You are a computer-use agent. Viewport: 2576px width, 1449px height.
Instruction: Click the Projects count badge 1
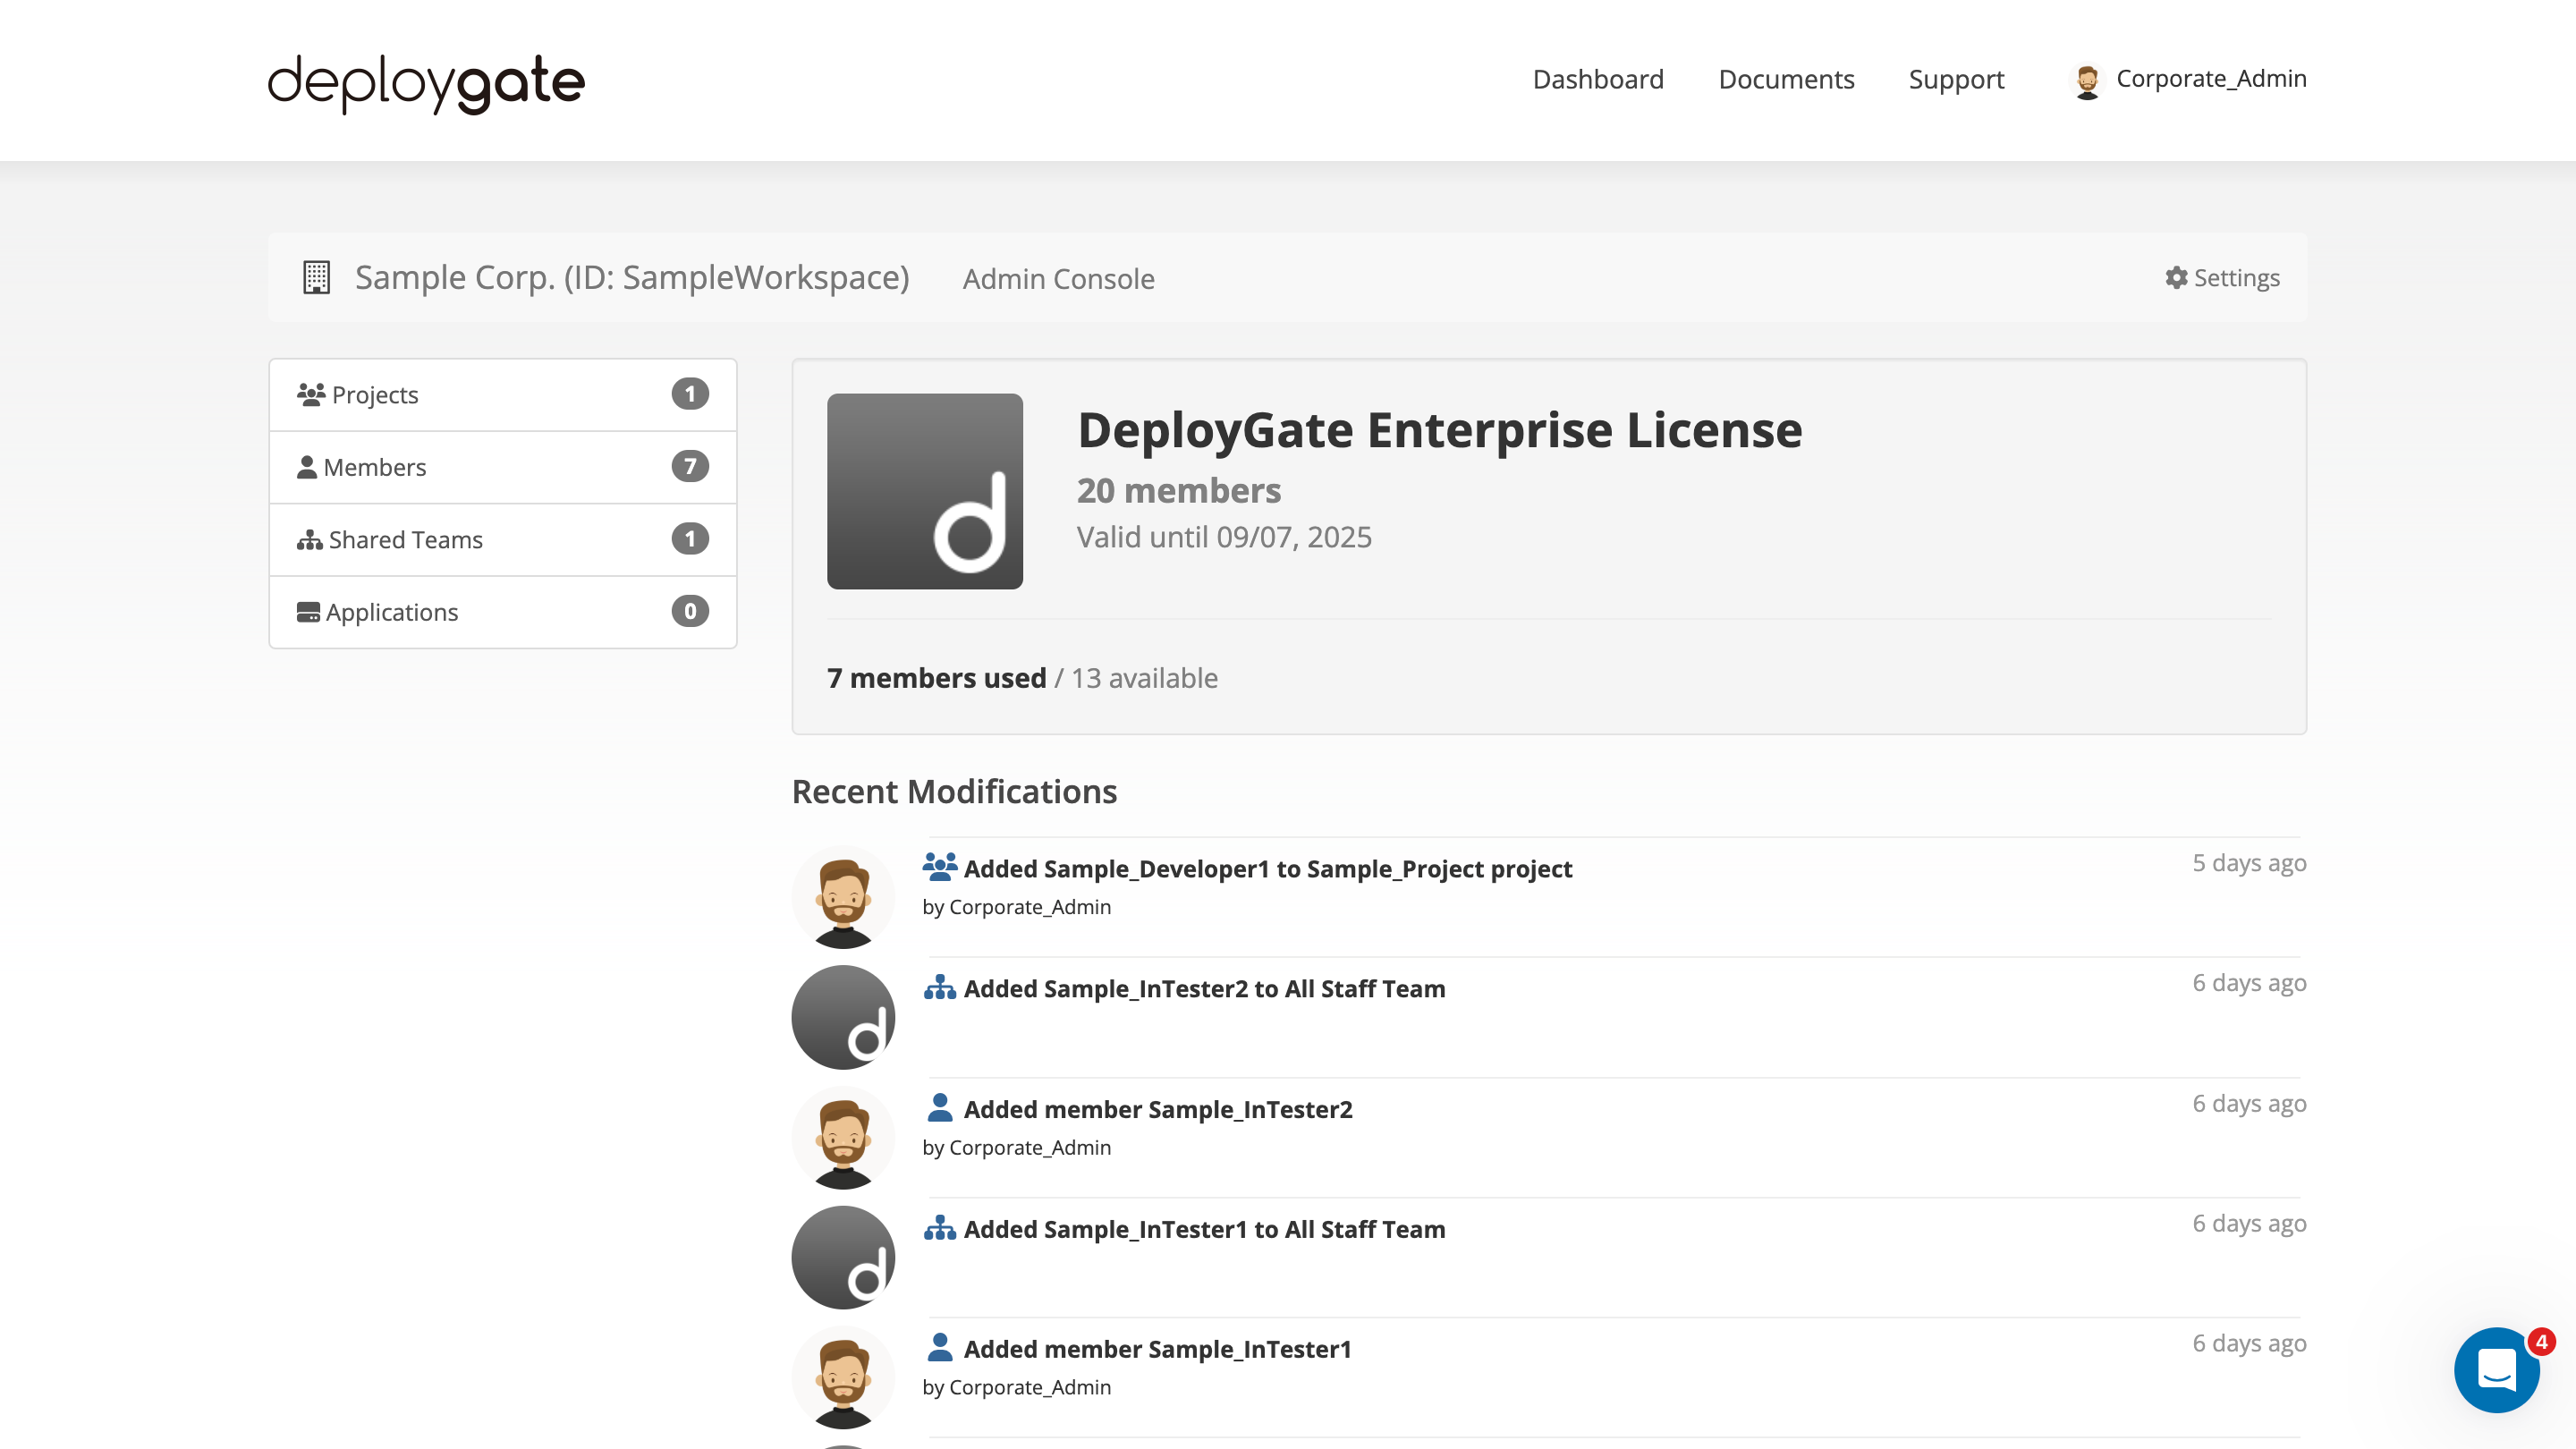point(690,394)
